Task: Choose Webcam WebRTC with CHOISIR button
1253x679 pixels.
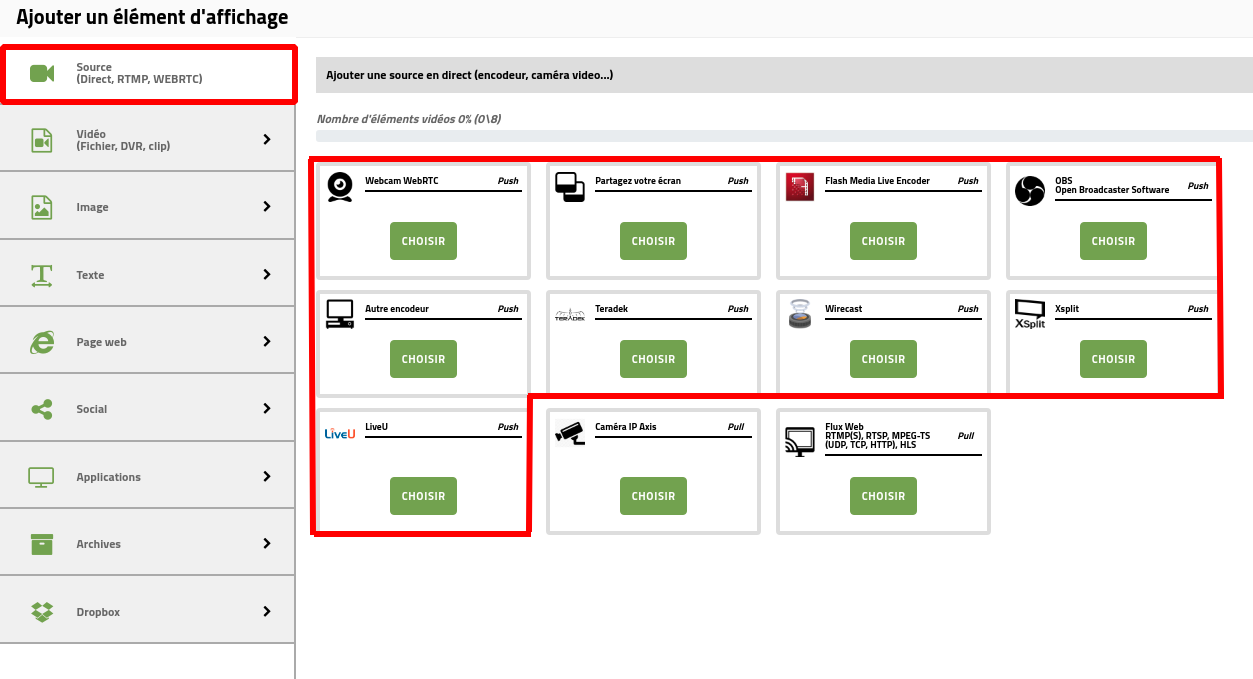Action: coord(423,241)
